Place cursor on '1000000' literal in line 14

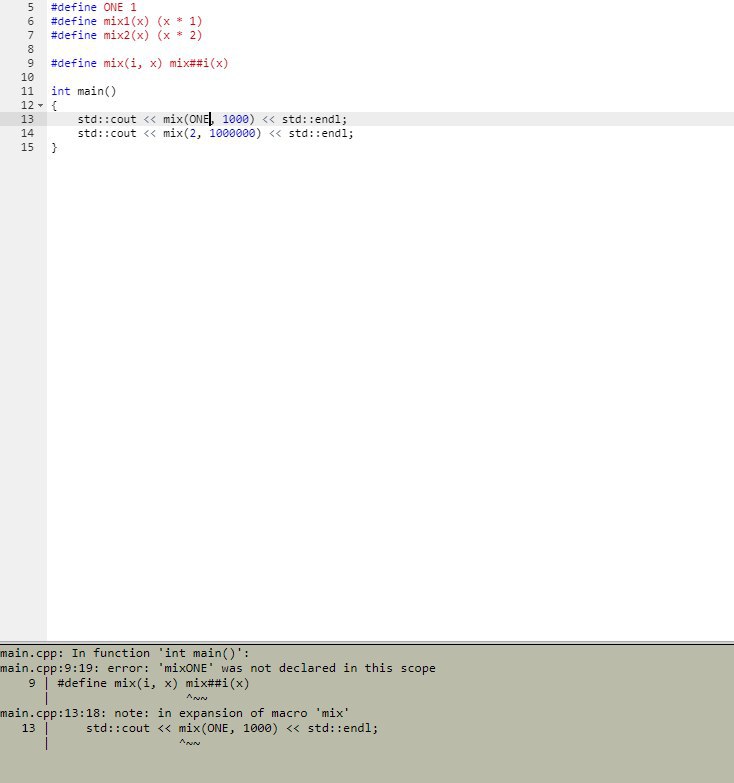click(x=232, y=133)
